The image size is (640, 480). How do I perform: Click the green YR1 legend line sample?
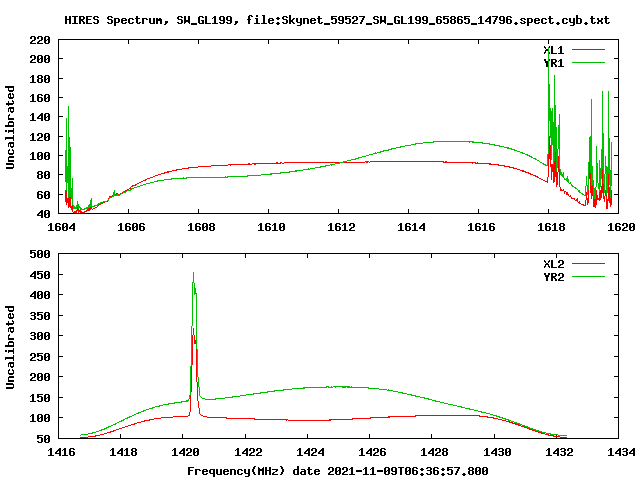click(588, 63)
